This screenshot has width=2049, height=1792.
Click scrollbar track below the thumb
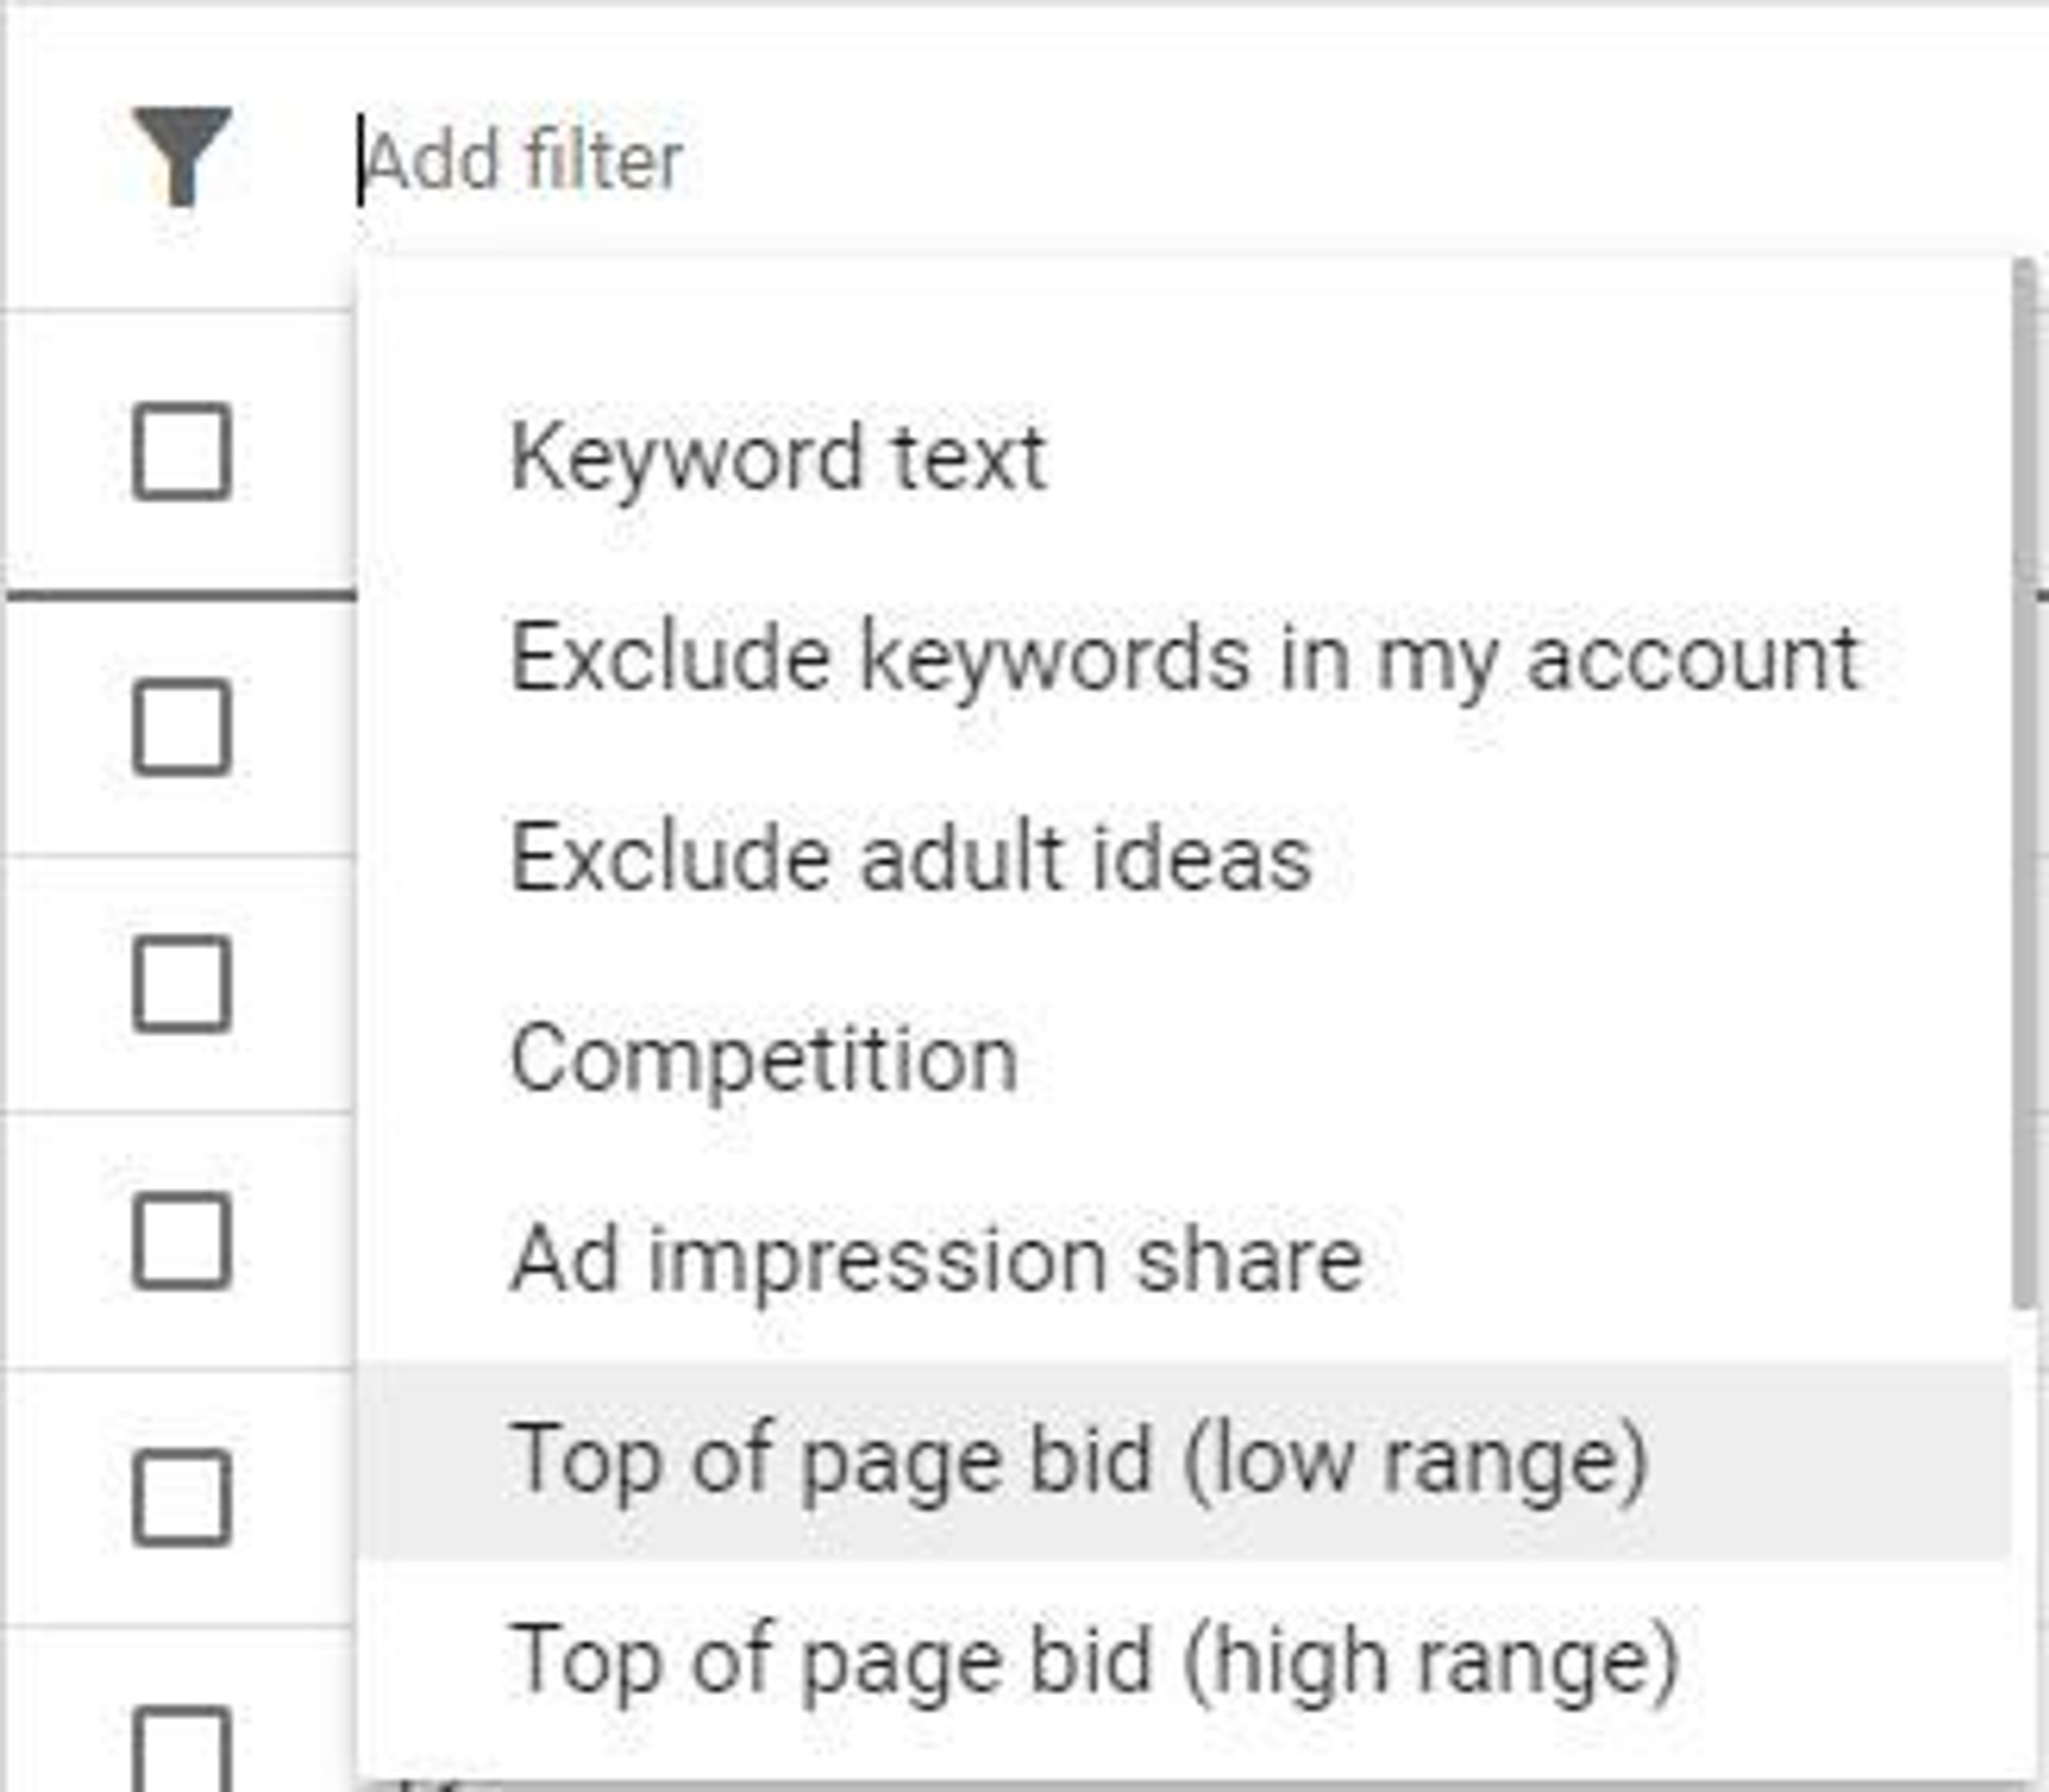(x=2024, y=1540)
